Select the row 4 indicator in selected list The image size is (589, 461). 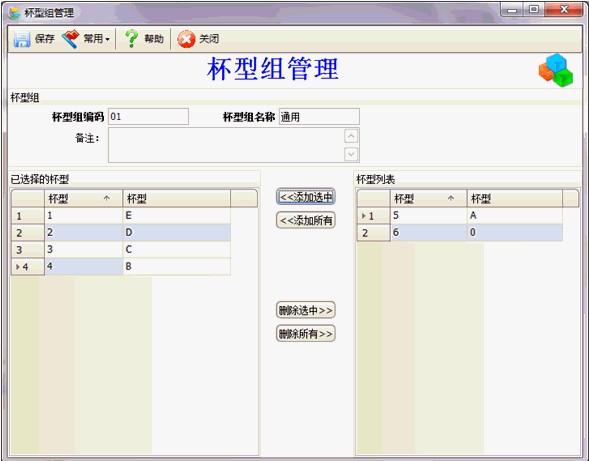[x=28, y=267]
